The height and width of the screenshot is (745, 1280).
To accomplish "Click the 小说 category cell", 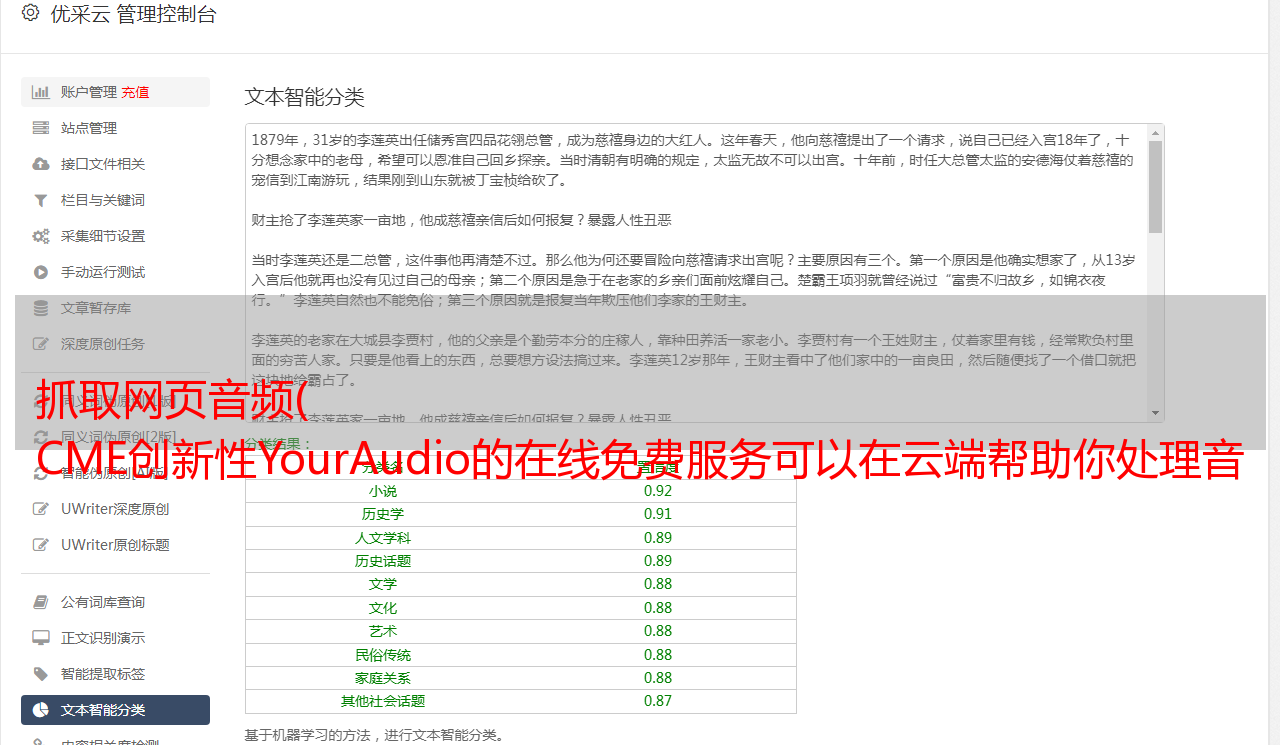I will (383, 491).
